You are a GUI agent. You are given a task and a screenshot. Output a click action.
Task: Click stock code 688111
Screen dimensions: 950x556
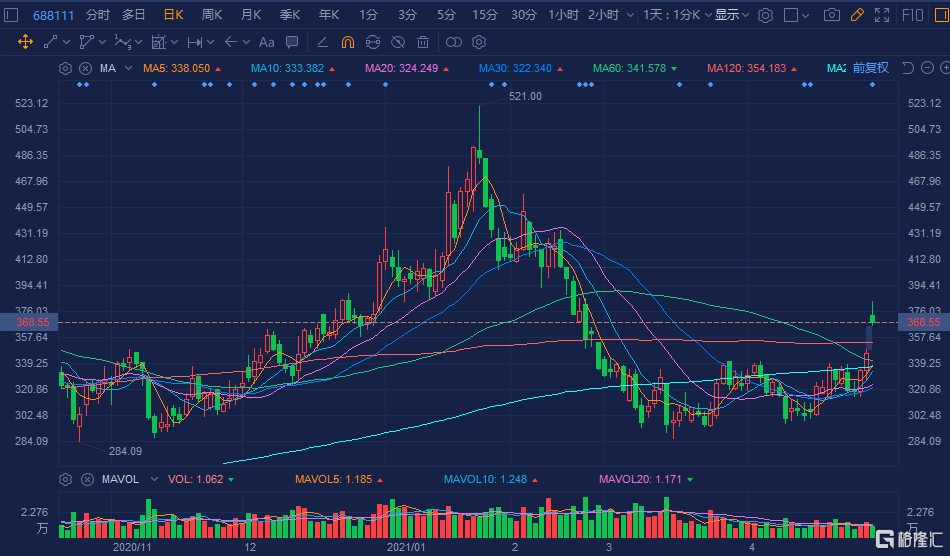(53, 15)
